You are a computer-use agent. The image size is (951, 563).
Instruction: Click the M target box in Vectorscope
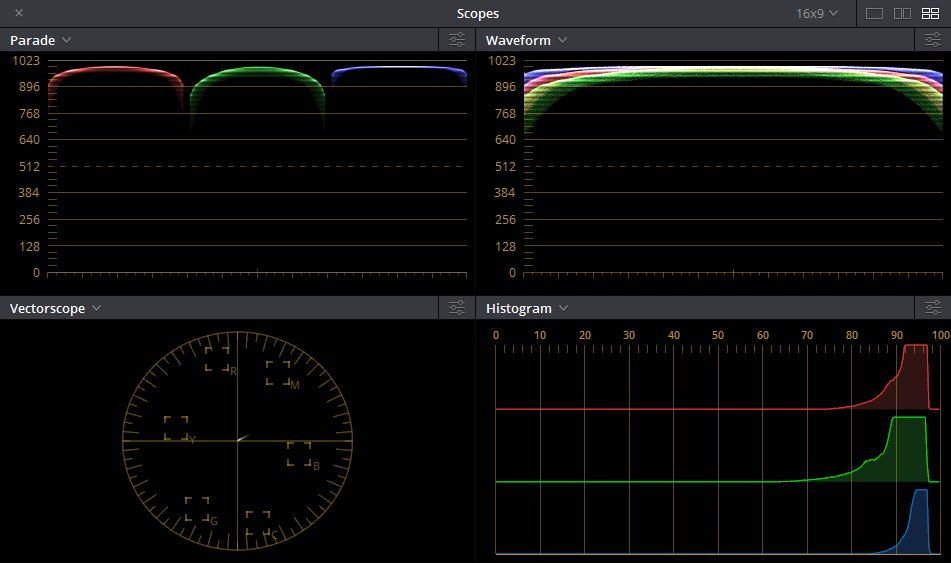click(x=278, y=373)
